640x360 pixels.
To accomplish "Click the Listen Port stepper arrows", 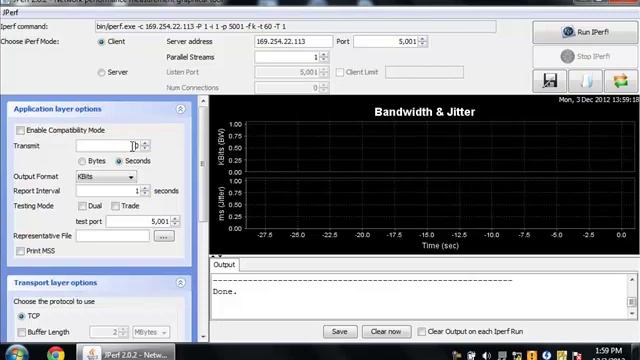I will pos(324,72).
